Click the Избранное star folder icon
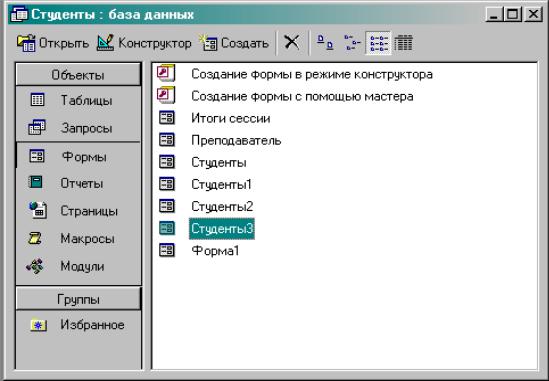This screenshot has width=549, height=381. 38,326
